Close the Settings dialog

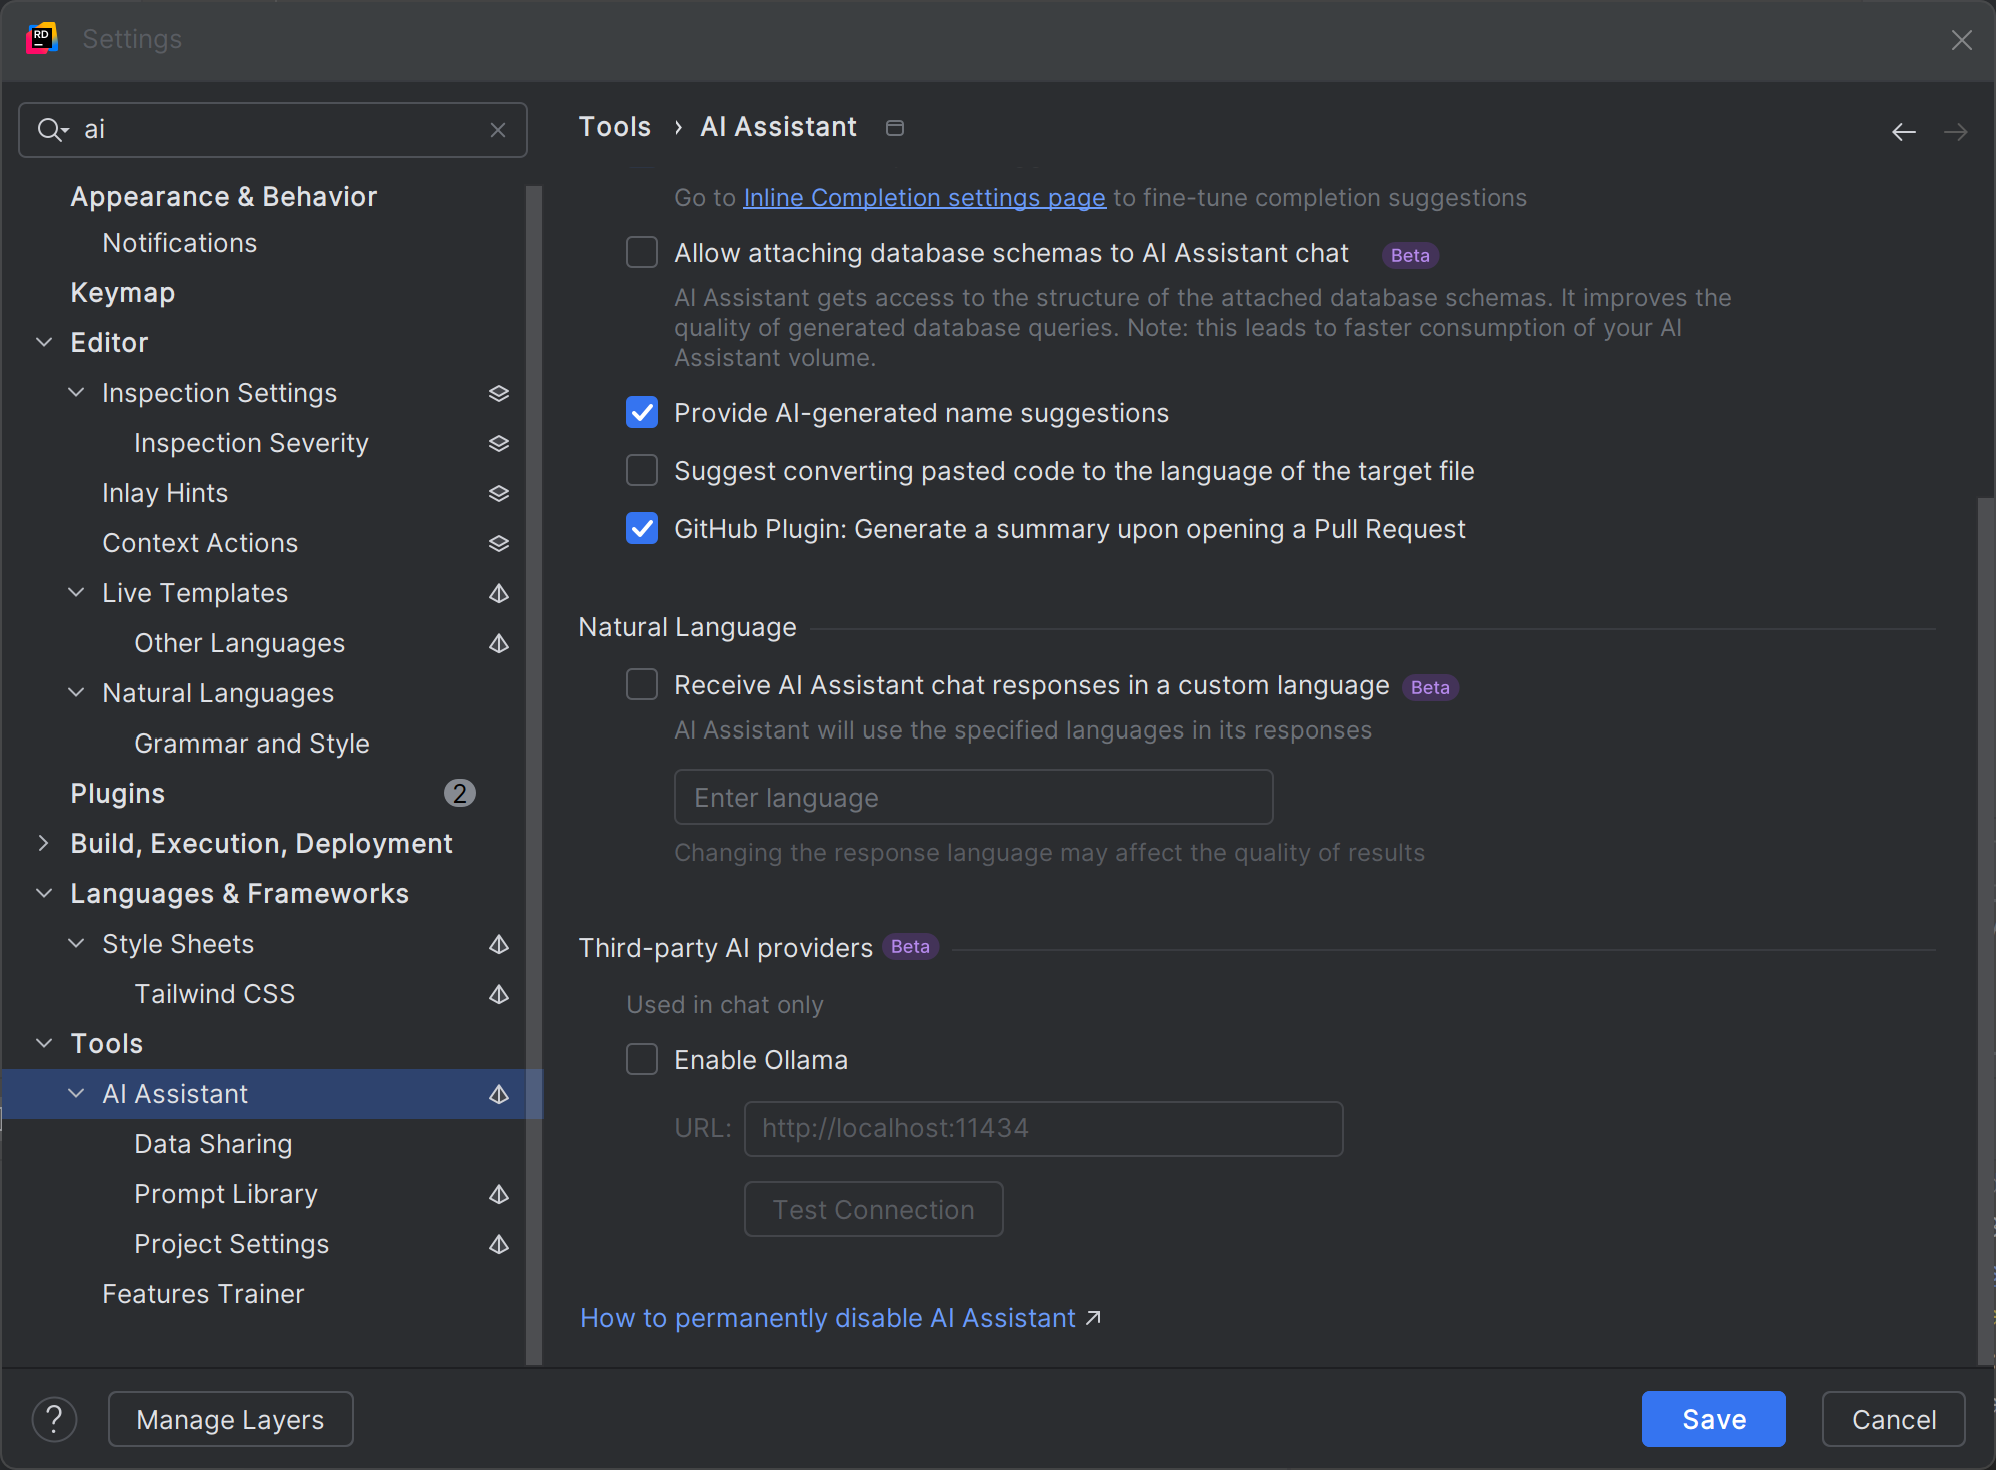(x=1961, y=40)
